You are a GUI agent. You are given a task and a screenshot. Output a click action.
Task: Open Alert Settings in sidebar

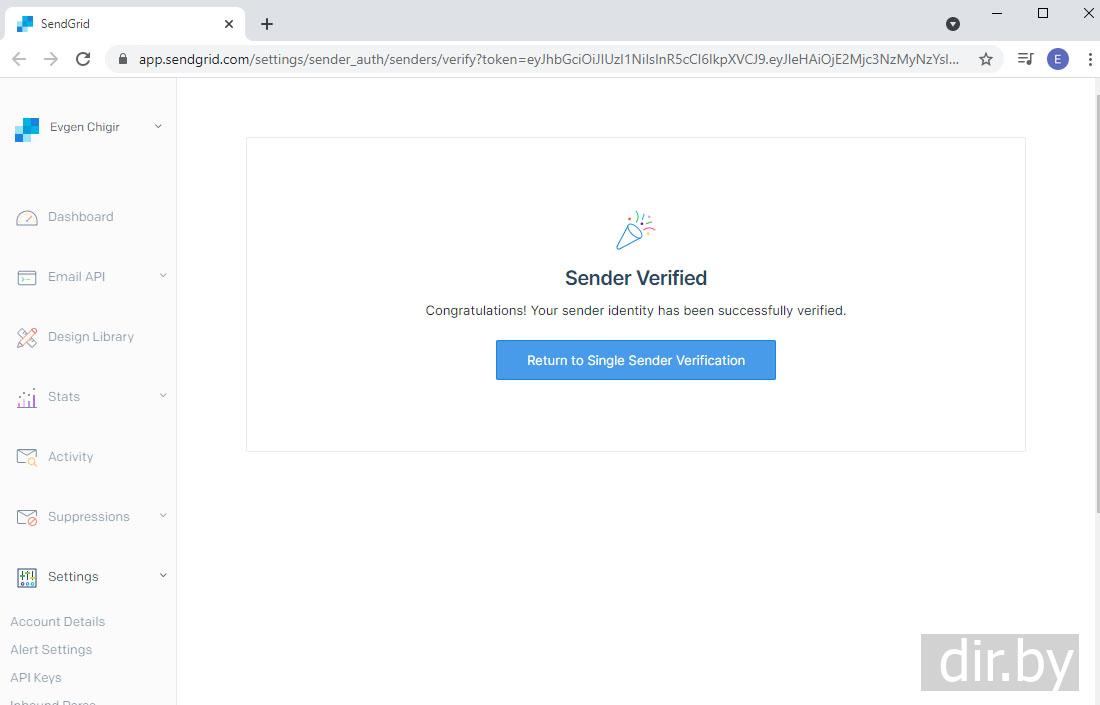pos(51,650)
